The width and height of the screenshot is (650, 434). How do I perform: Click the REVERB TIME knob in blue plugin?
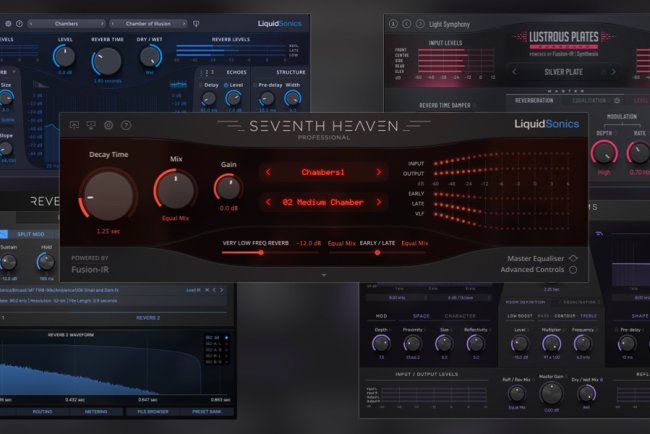pos(107,61)
